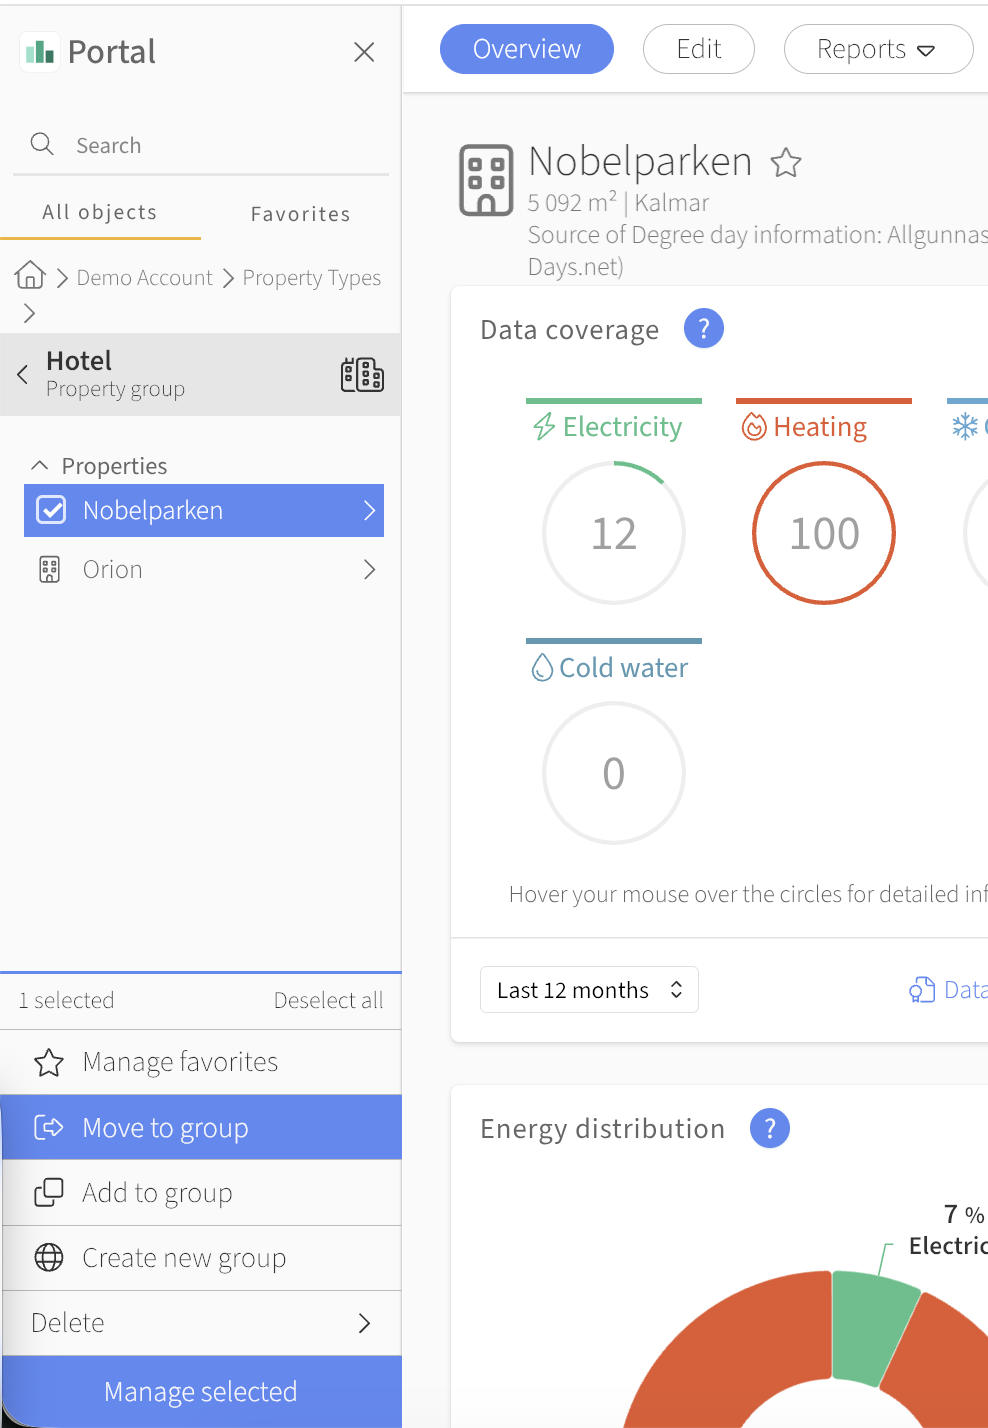The image size is (988, 1428).
Task: Click the Cold water label text
Action: click(623, 667)
